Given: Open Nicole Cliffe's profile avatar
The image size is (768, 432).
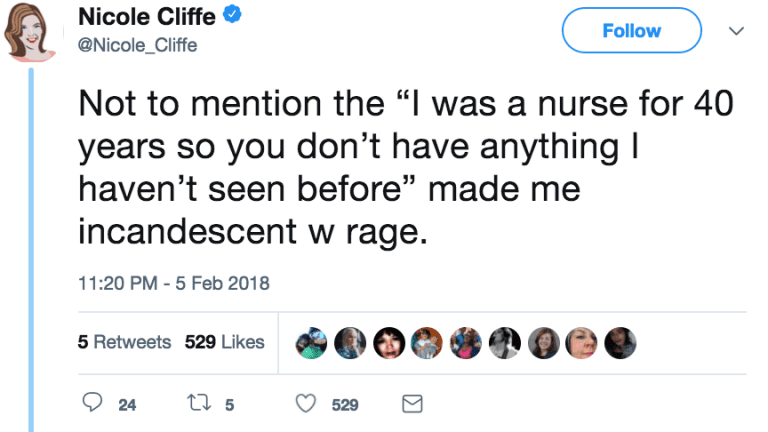Looking at the screenshot, I should pyautogui.click(x=28, y=32).
